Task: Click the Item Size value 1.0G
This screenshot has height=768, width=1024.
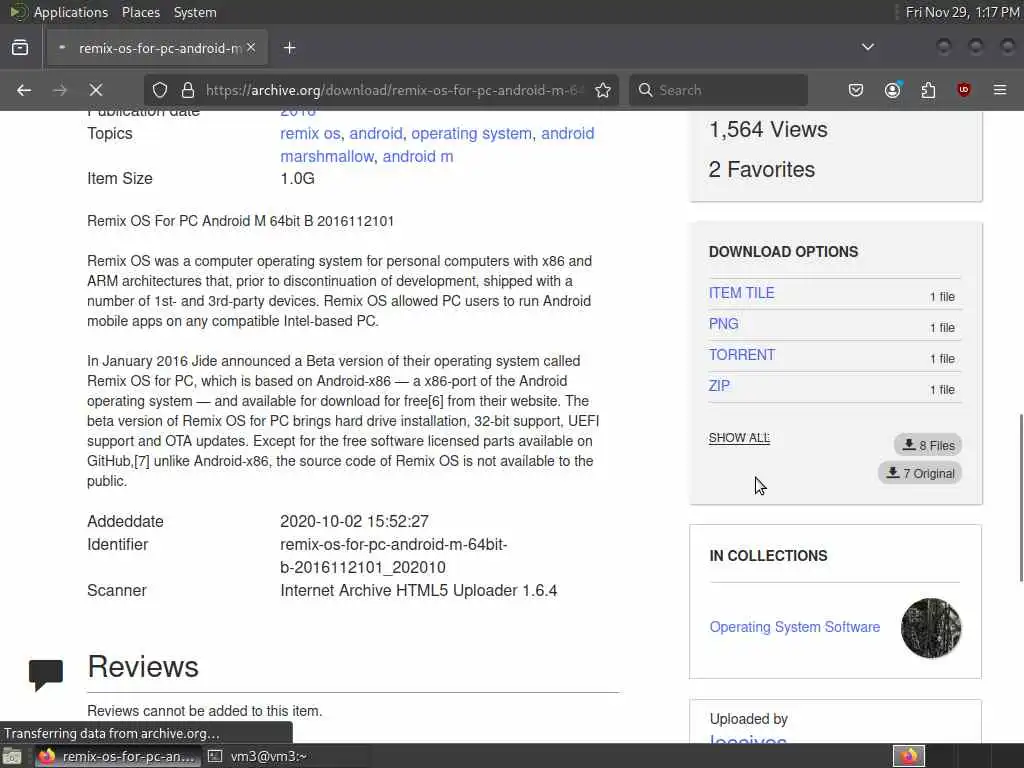Action: (297, 178)
